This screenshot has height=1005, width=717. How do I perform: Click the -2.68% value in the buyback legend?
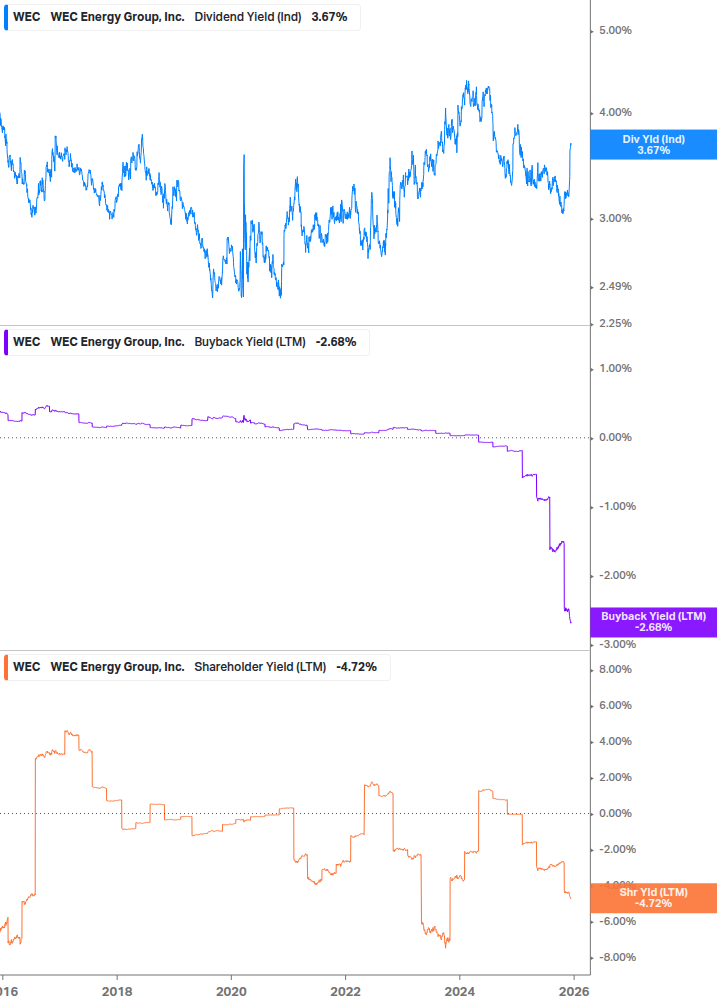(336, 342)
